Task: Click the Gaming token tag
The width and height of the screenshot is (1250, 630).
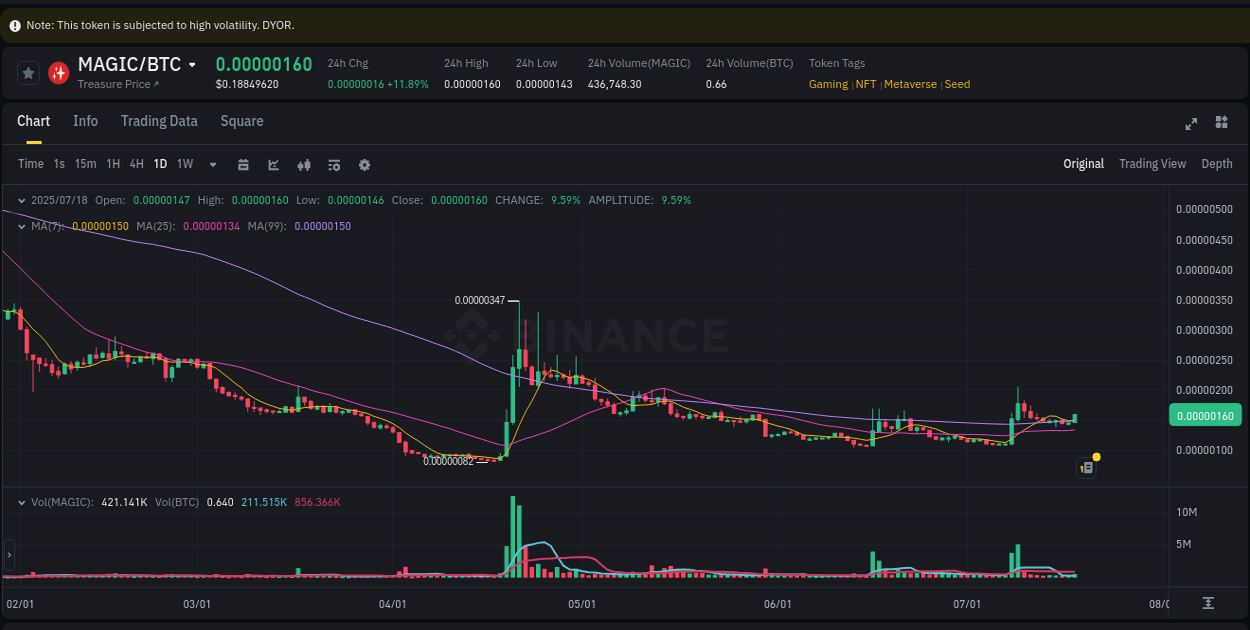Action: (x=828, y=84)
